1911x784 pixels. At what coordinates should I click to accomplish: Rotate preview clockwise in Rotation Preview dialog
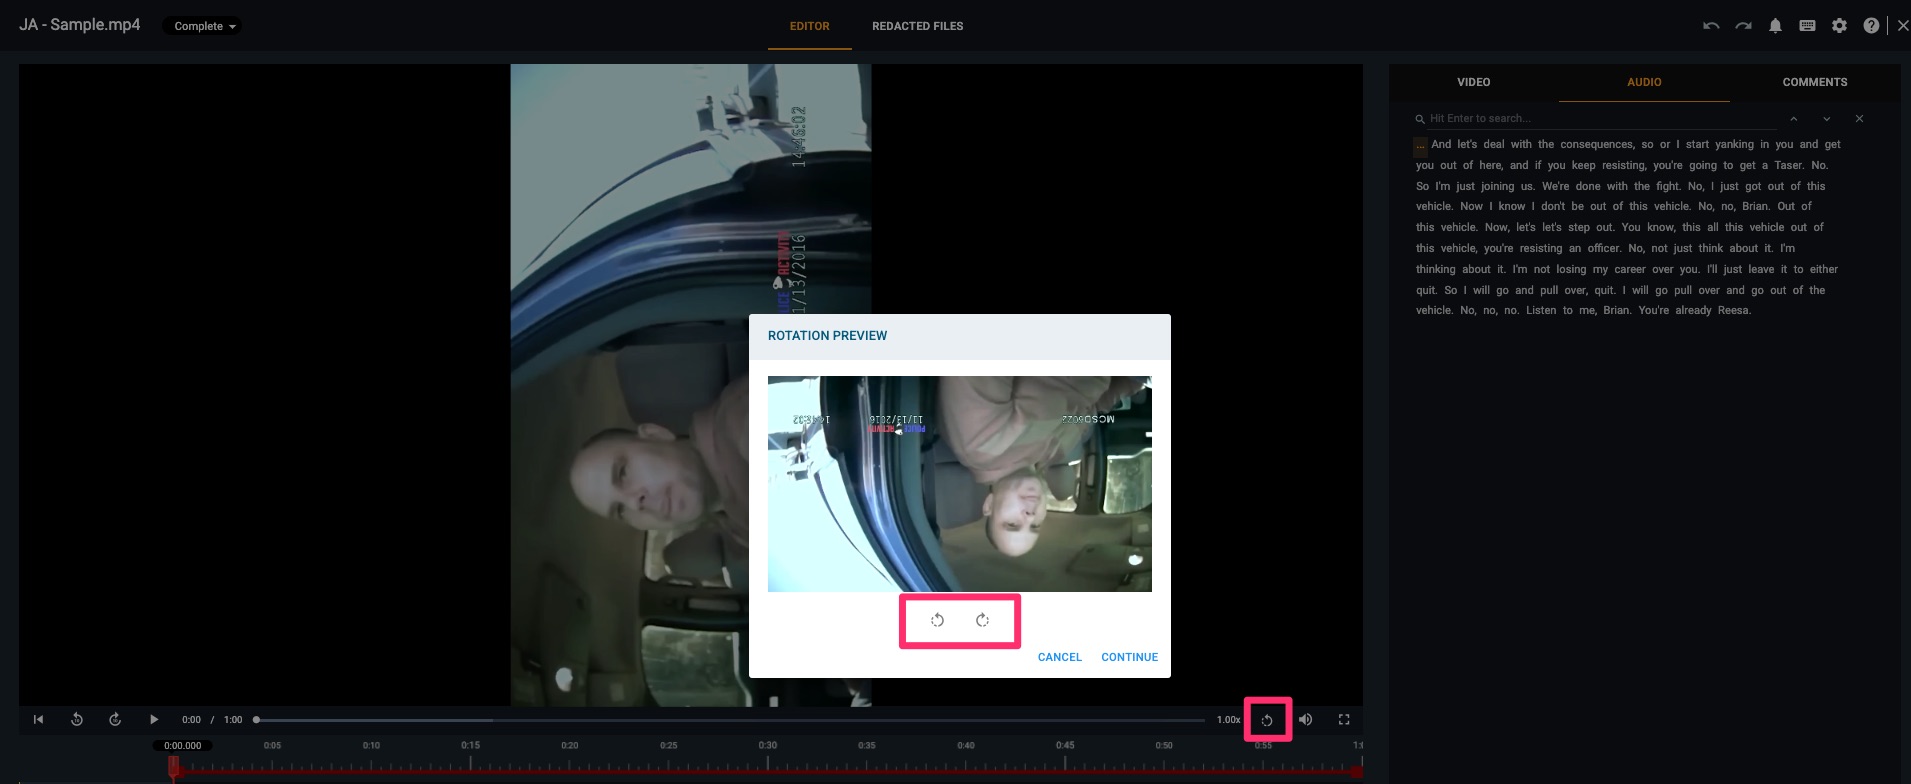[982, 620]
